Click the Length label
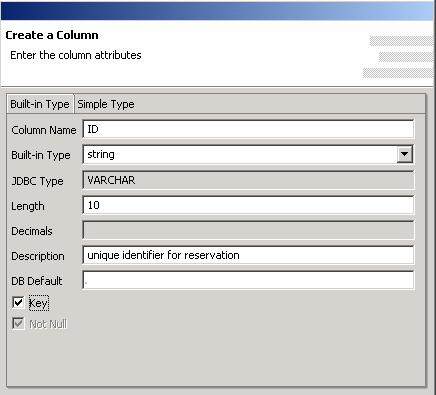 pos(28,206)
